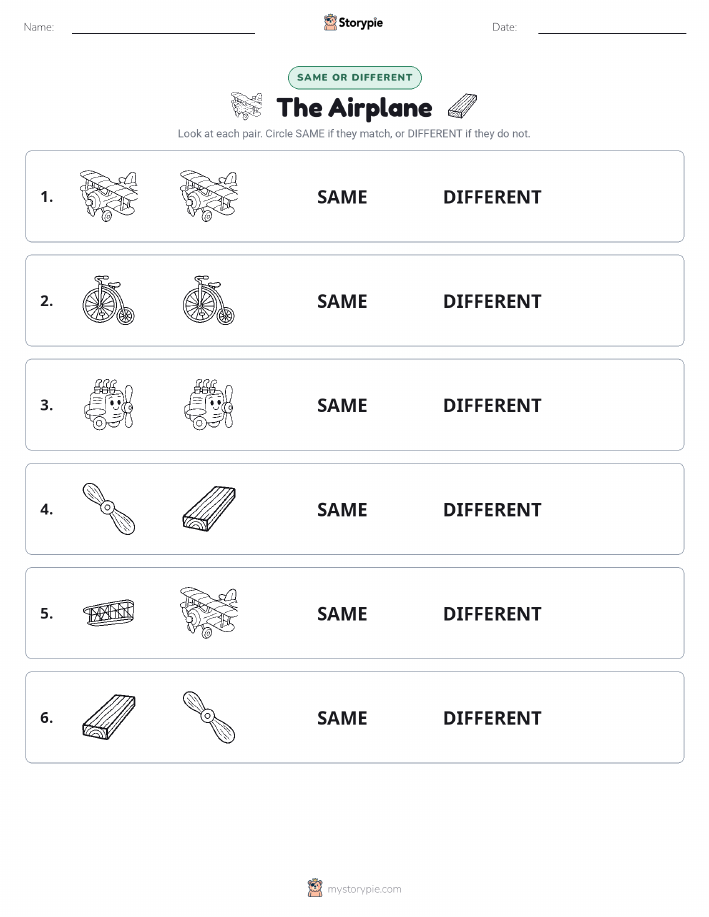The image size is (709, 917).
Task: Click the wooden plank icon beside the title
Action: tap(462, 106)
